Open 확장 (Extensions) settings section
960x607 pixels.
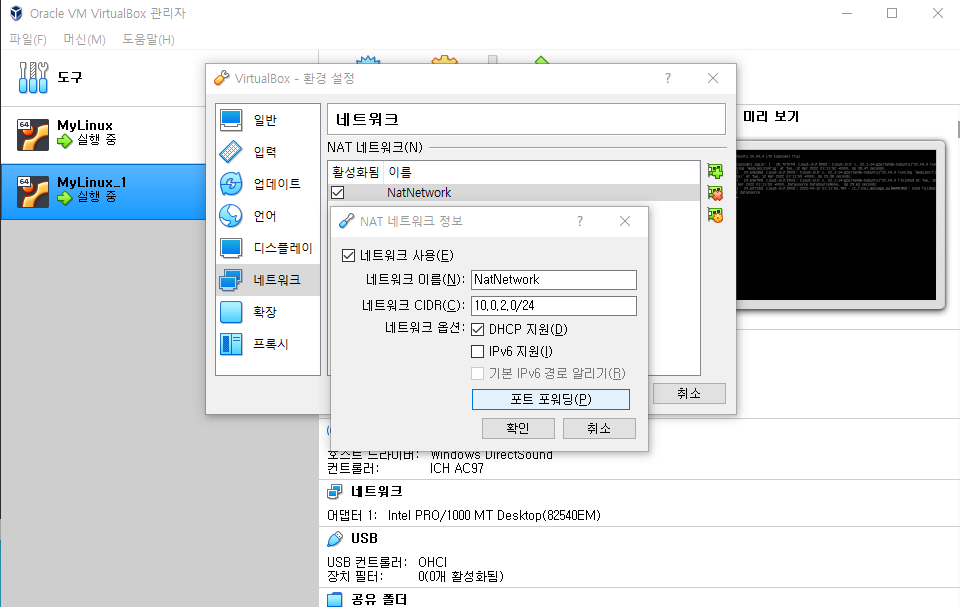268,312
